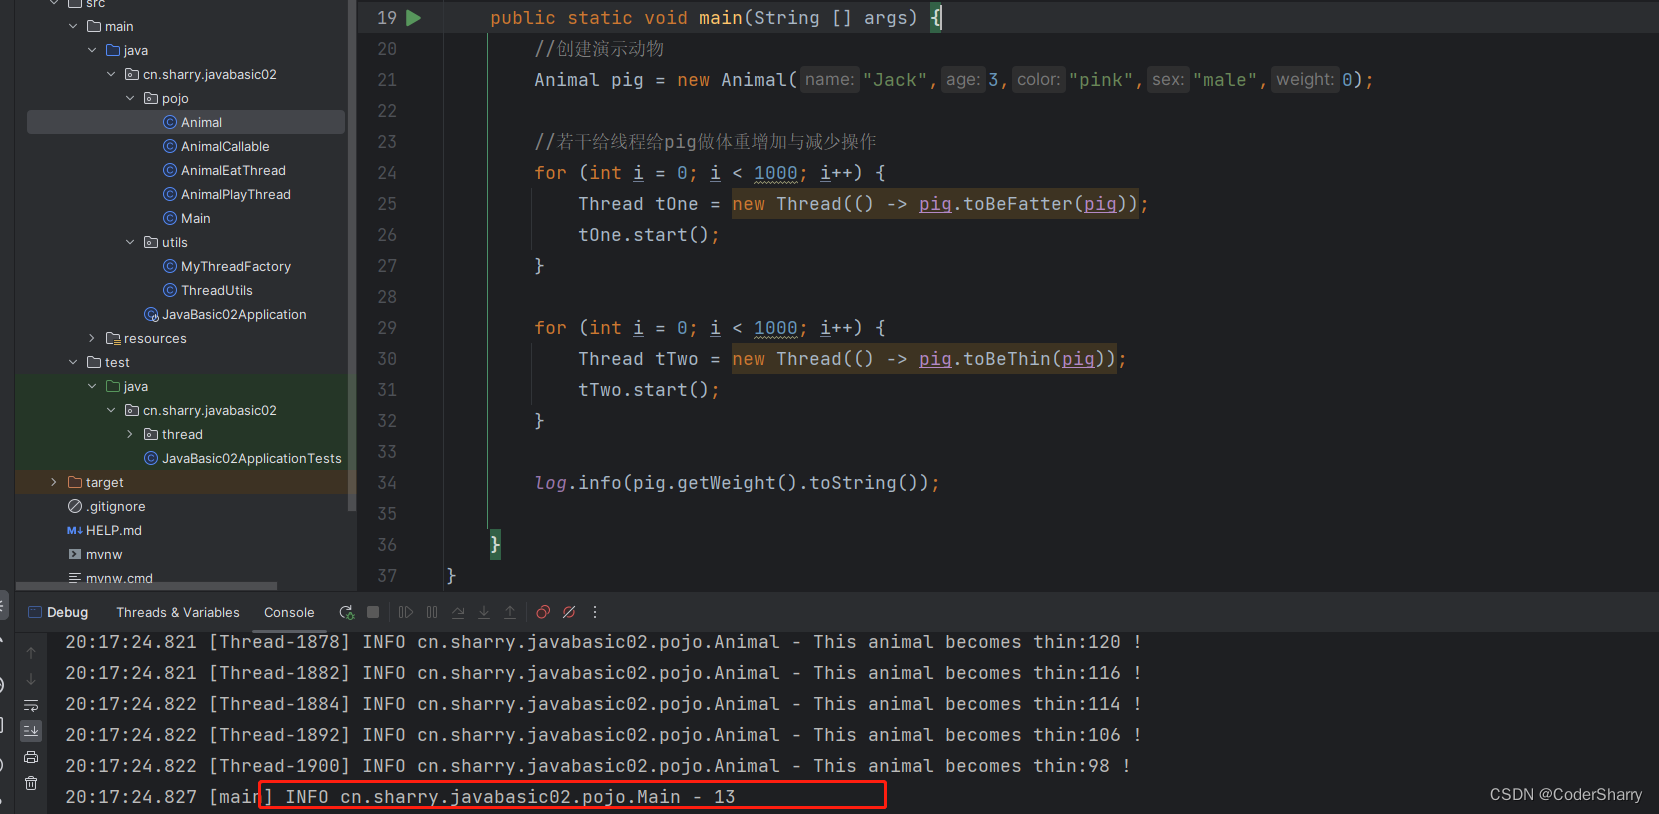Collapse the pojo package
This screenshot has width=1659, height=814.
click(x=130, y=98)
